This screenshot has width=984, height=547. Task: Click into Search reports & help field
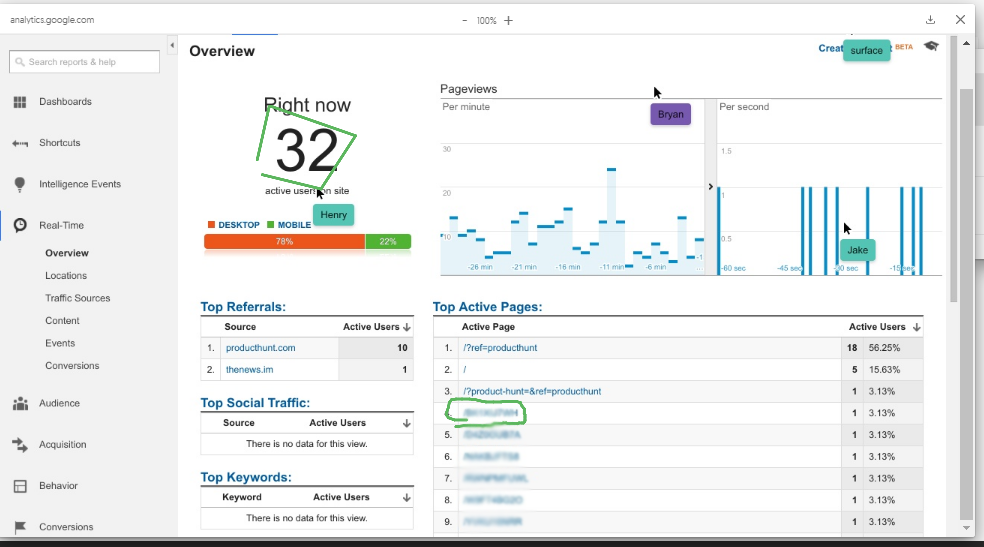84,62
